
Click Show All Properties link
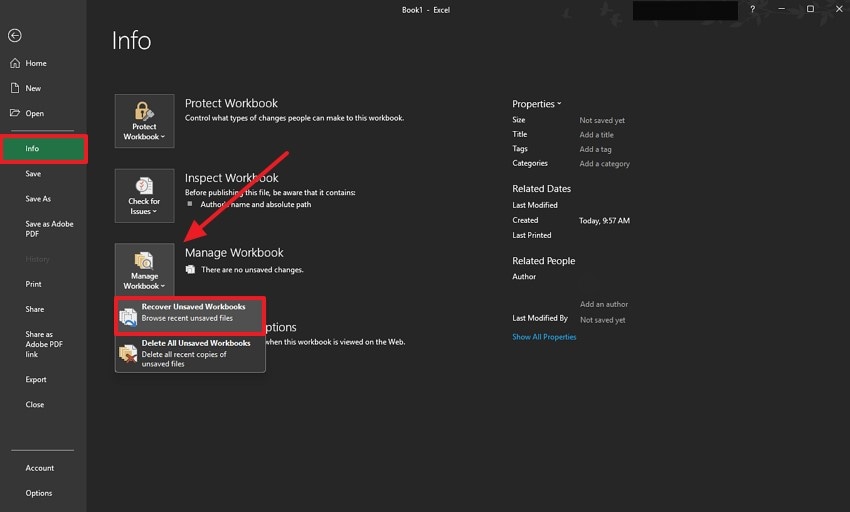[x=544, y=337]
